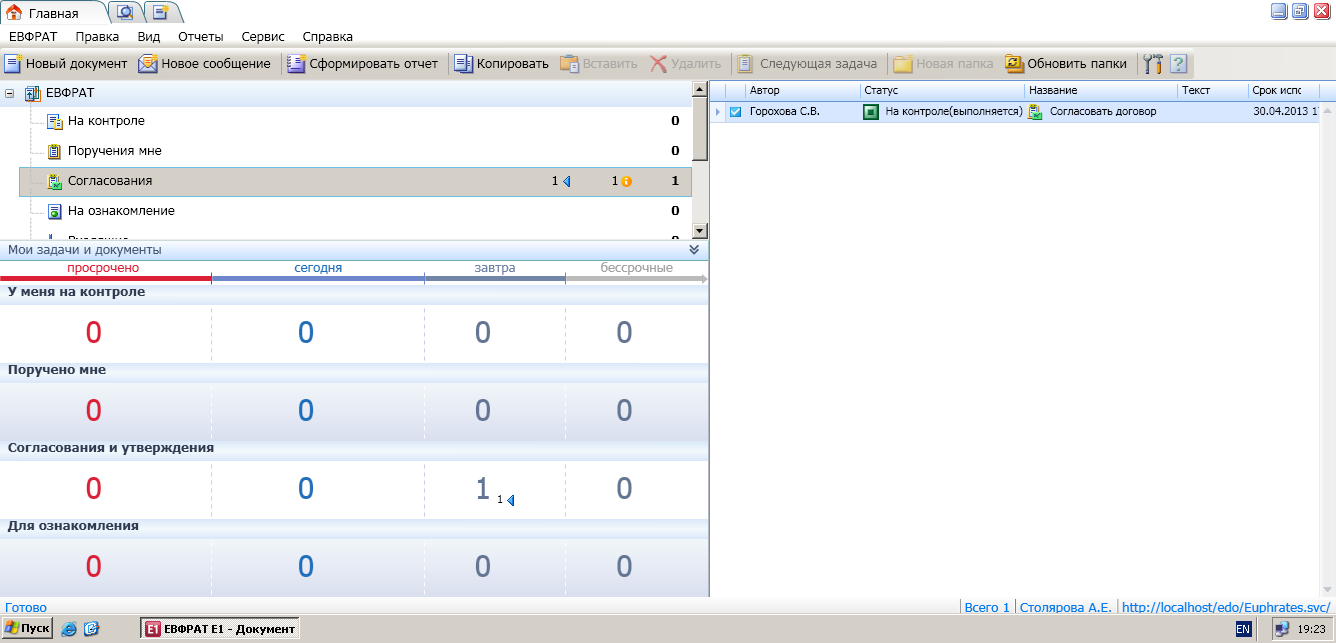Viewport: 1336px width, 643px height.
Task: Click the Копировать toolbar button
Action: pyautogui.click(x=502, y=64)
